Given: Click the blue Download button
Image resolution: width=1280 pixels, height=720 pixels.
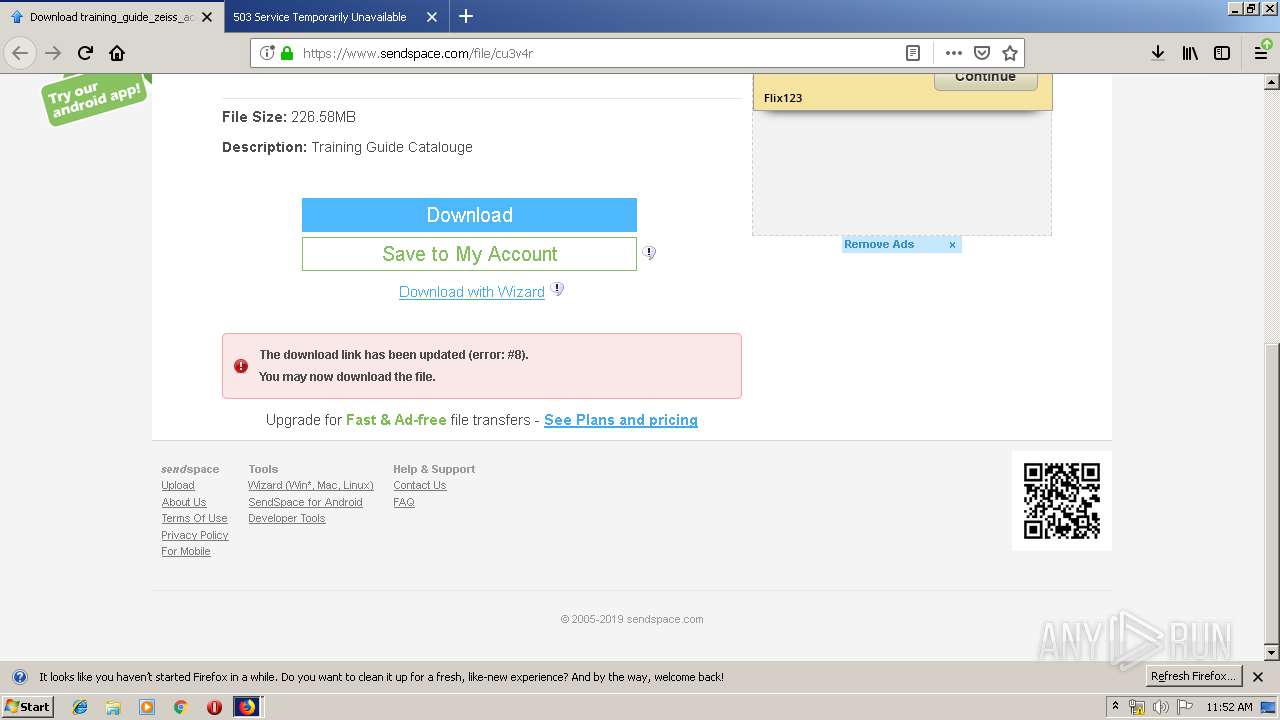Looking at the screenshot, I should [x=469, y=215].
